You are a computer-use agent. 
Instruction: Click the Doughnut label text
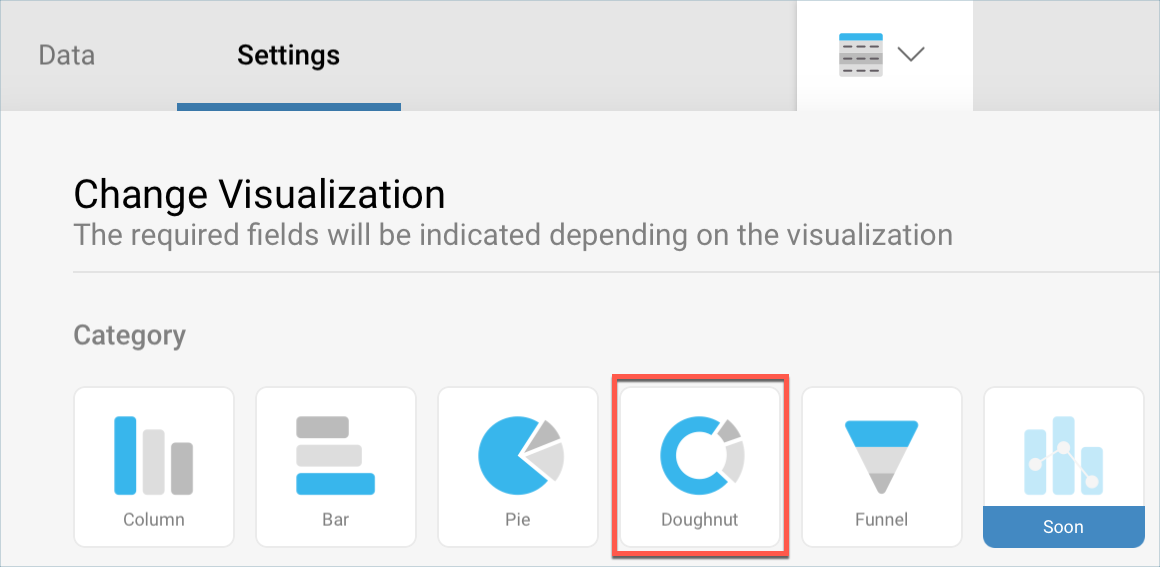pos(700,520)
